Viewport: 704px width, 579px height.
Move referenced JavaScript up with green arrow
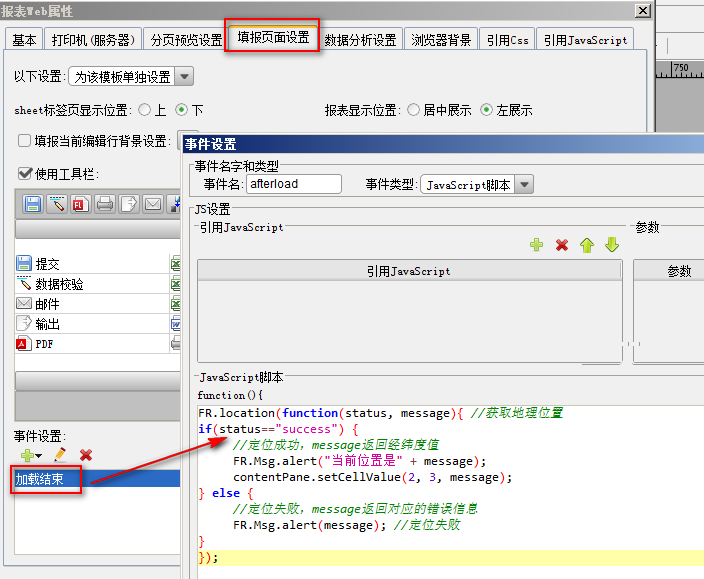(587, 245)
